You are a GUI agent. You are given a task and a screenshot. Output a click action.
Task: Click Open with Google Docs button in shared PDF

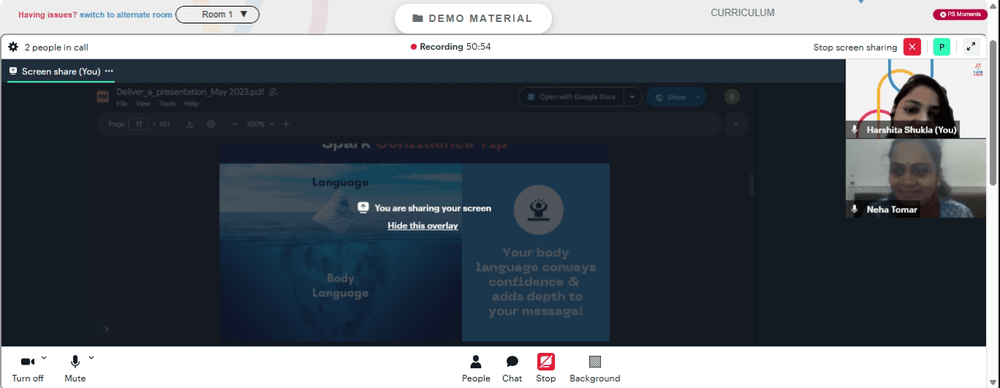(x=570, y=97)
